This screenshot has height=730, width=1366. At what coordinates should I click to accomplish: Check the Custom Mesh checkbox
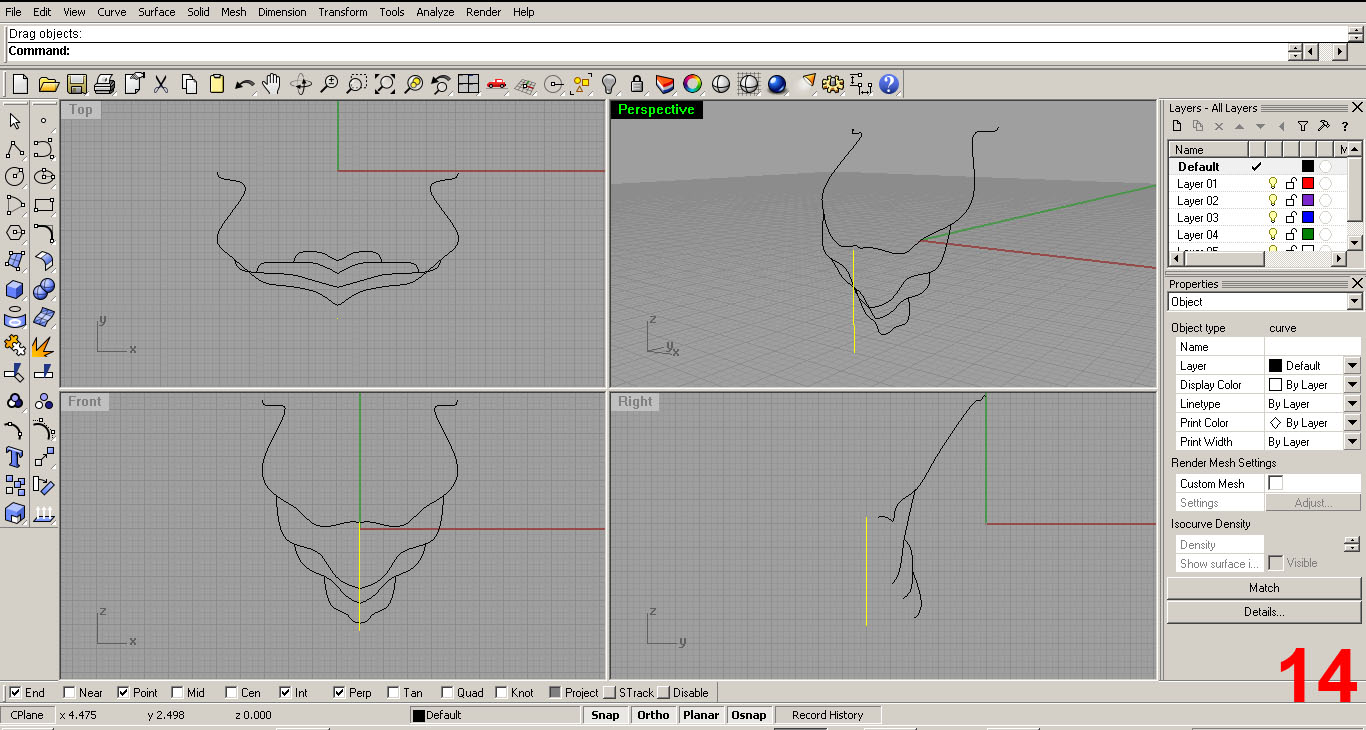1276,483
